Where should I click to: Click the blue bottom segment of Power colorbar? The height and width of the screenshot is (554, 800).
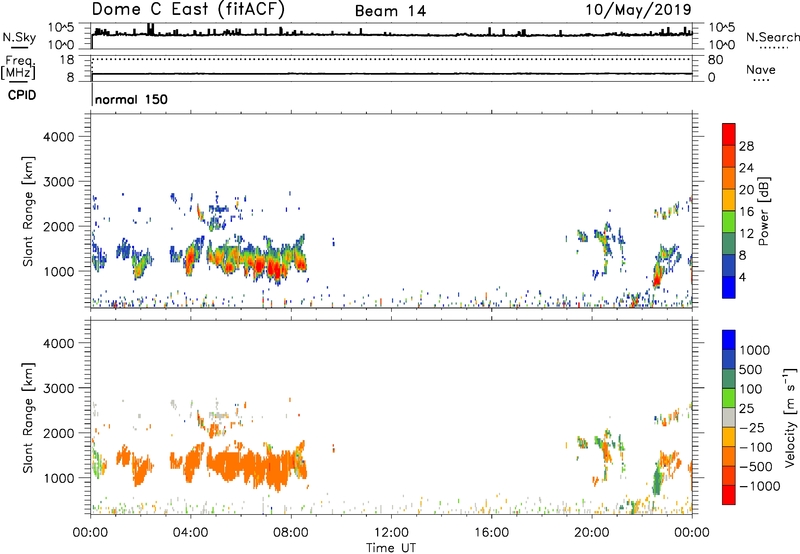729,287
